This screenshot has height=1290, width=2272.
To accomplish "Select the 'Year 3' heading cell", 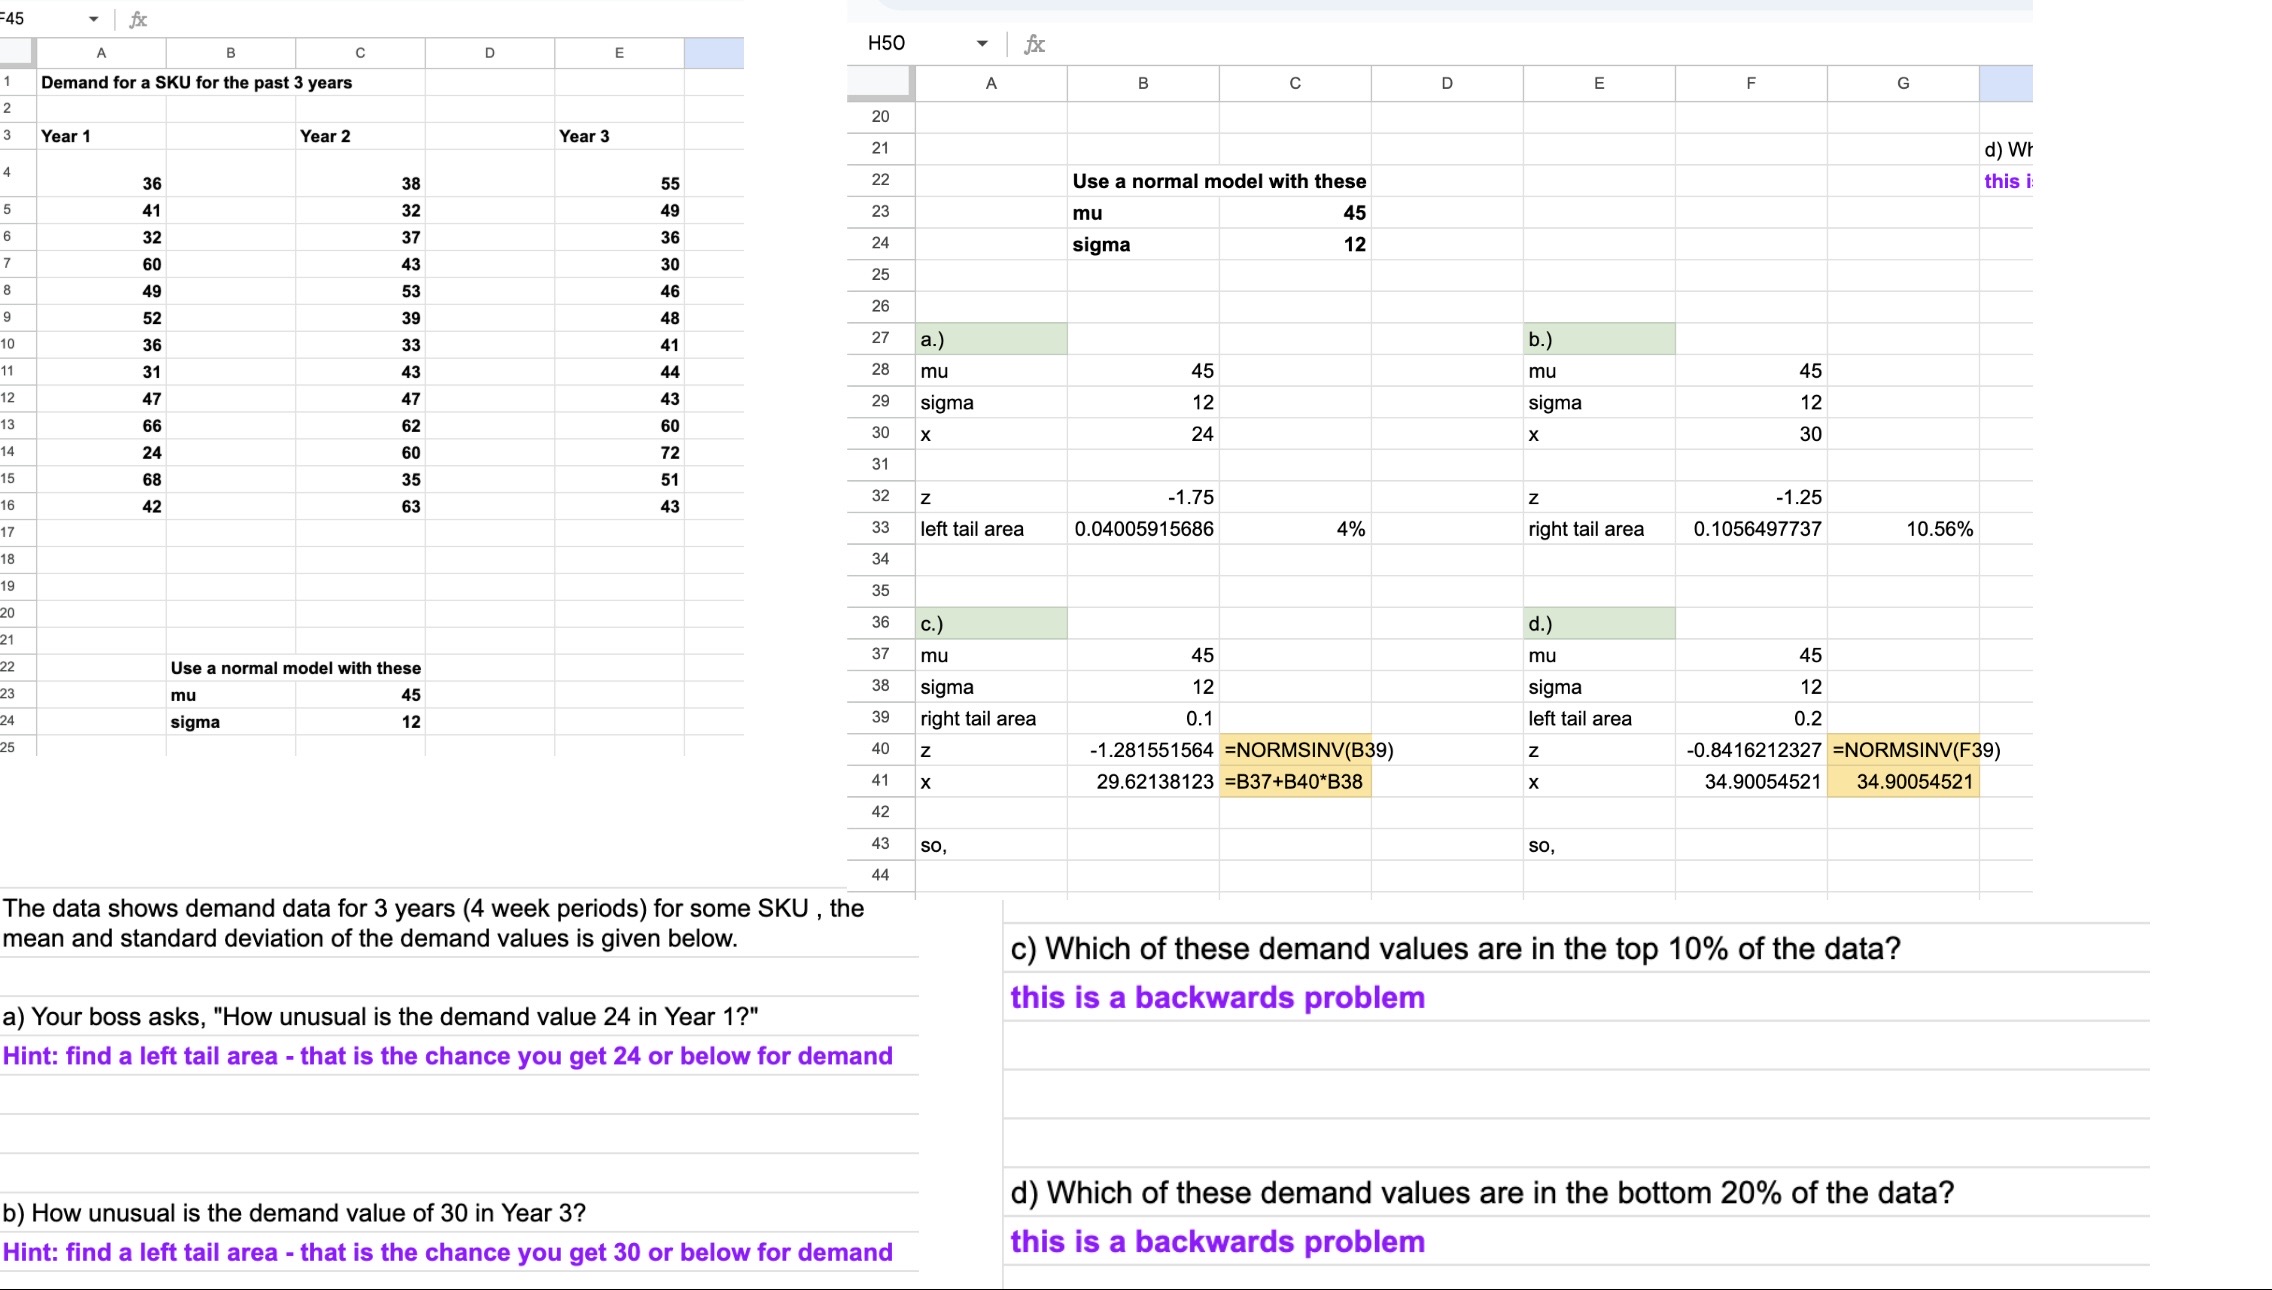I will (x=618, y=136).
